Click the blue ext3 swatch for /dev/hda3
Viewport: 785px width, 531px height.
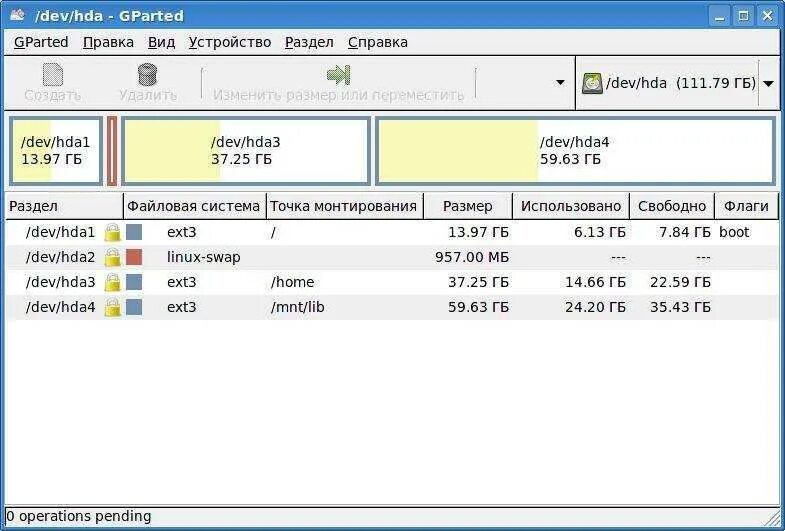134,282
